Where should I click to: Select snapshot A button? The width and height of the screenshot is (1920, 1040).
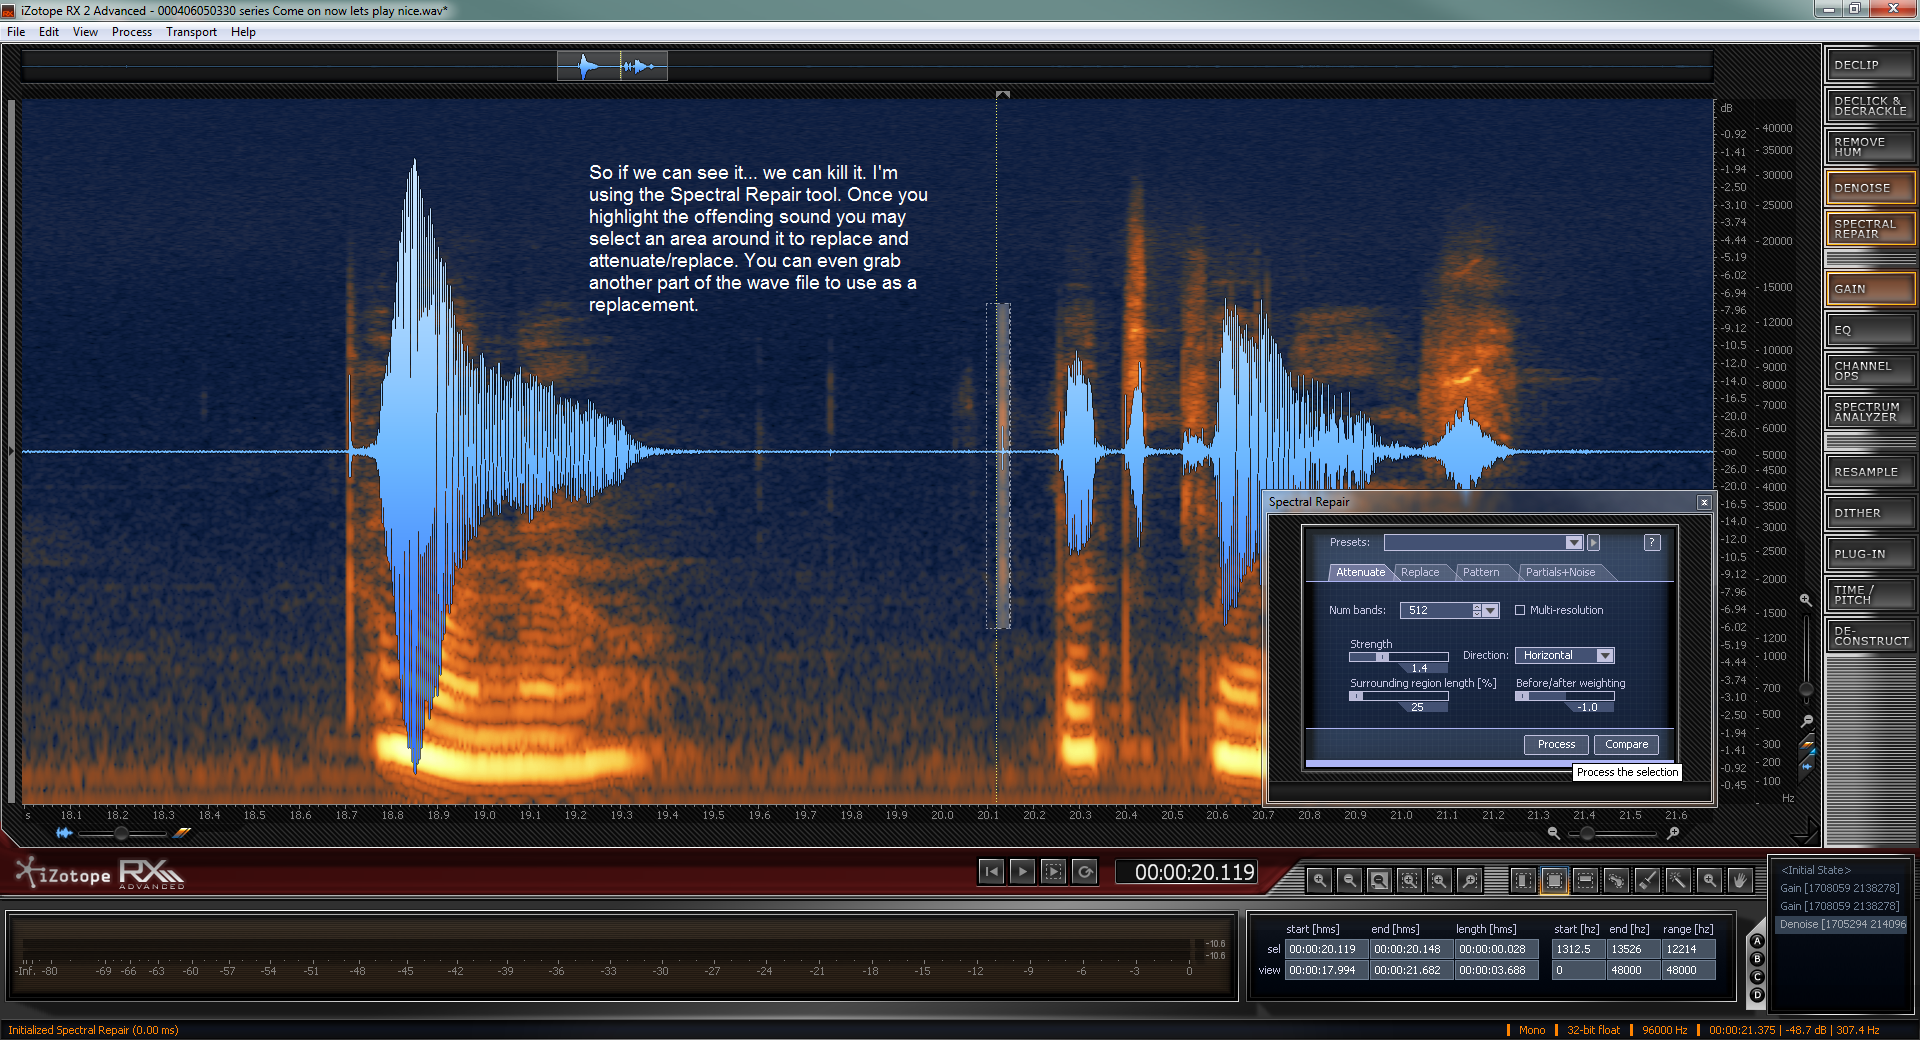coord(1757,941)
